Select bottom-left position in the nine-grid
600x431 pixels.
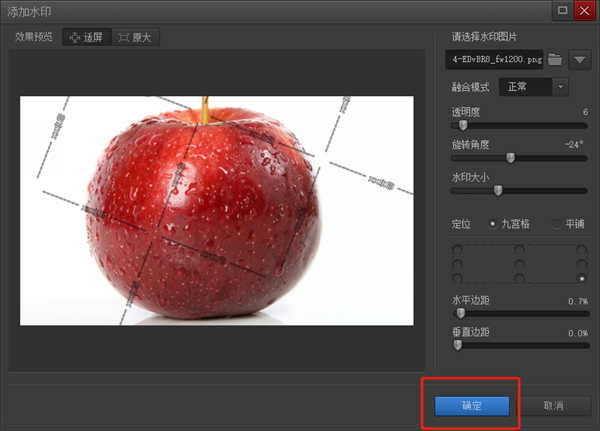click(457, 278)
